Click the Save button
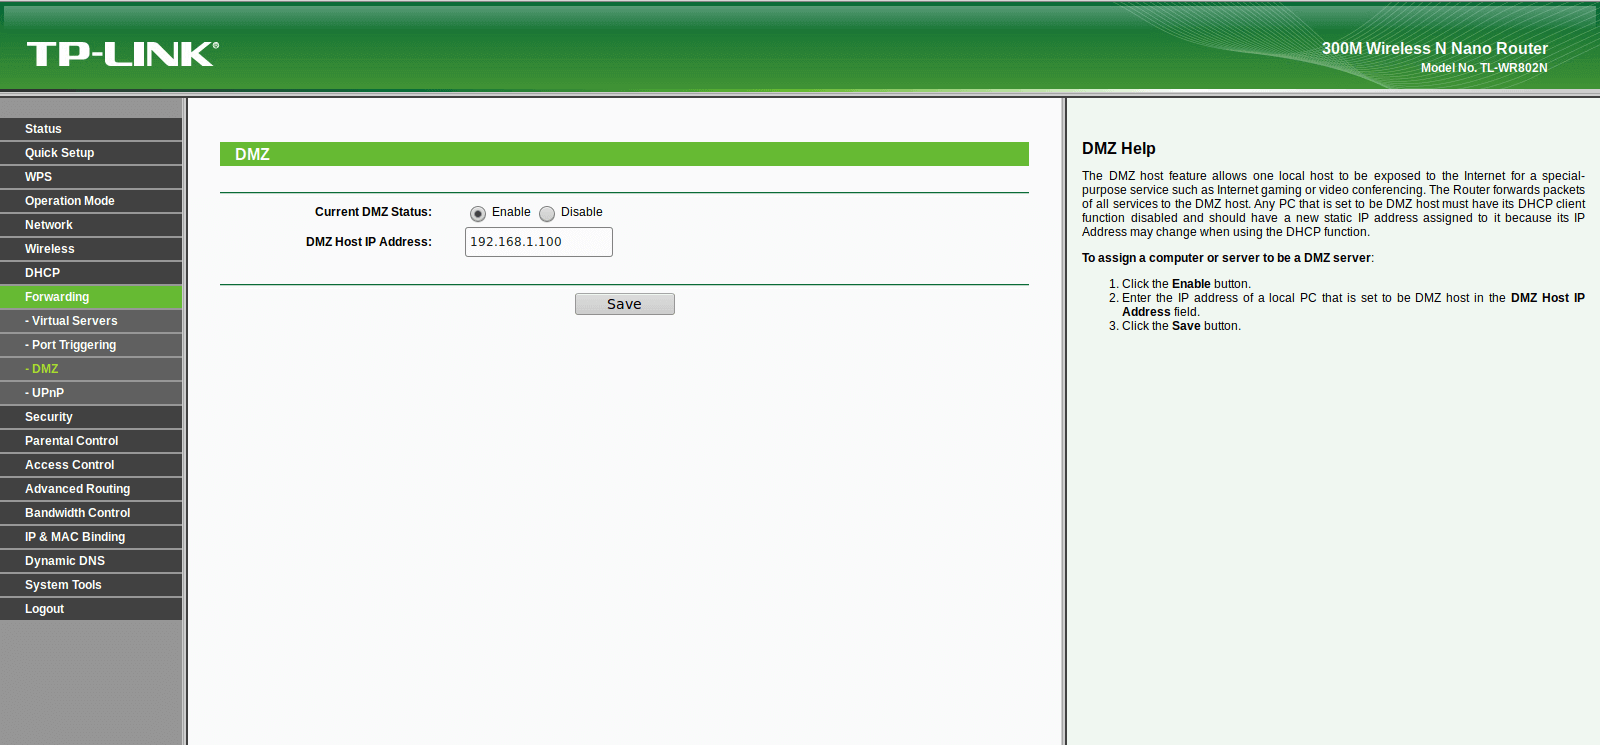1600x745 pixels. [x=625, y=304]
